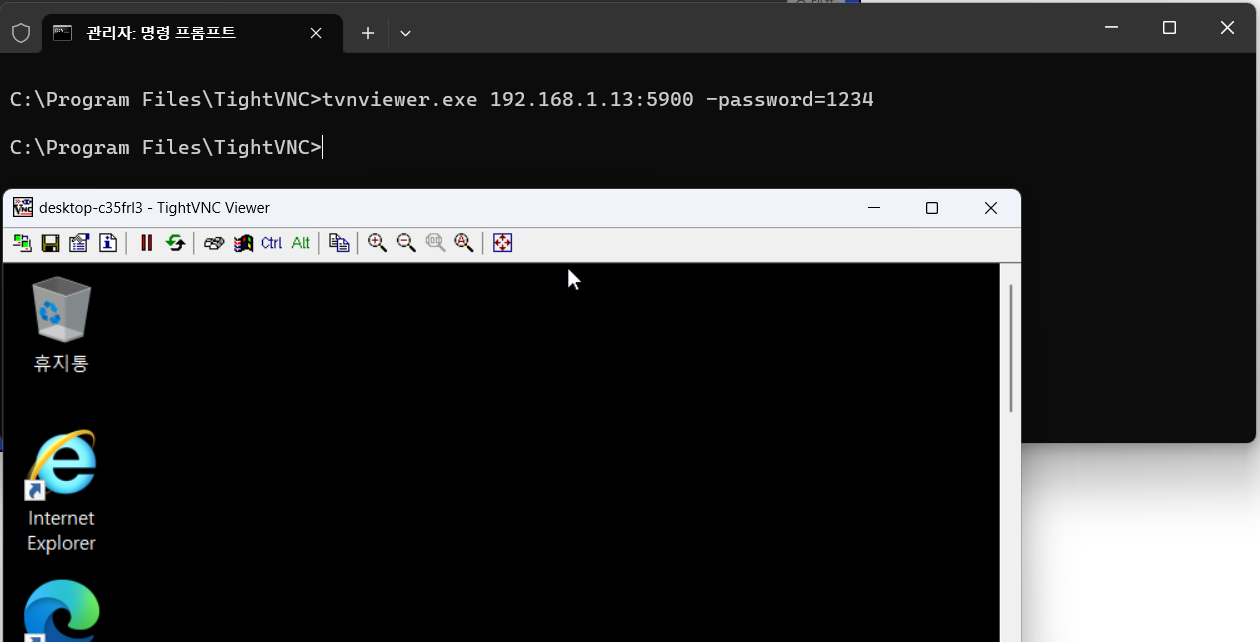Request full screen refresh

coord(175,243)
